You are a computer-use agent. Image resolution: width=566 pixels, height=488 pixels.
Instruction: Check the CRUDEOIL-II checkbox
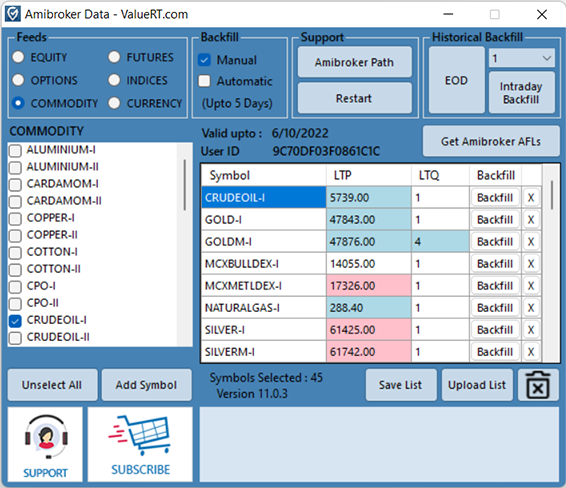(15, 338)
